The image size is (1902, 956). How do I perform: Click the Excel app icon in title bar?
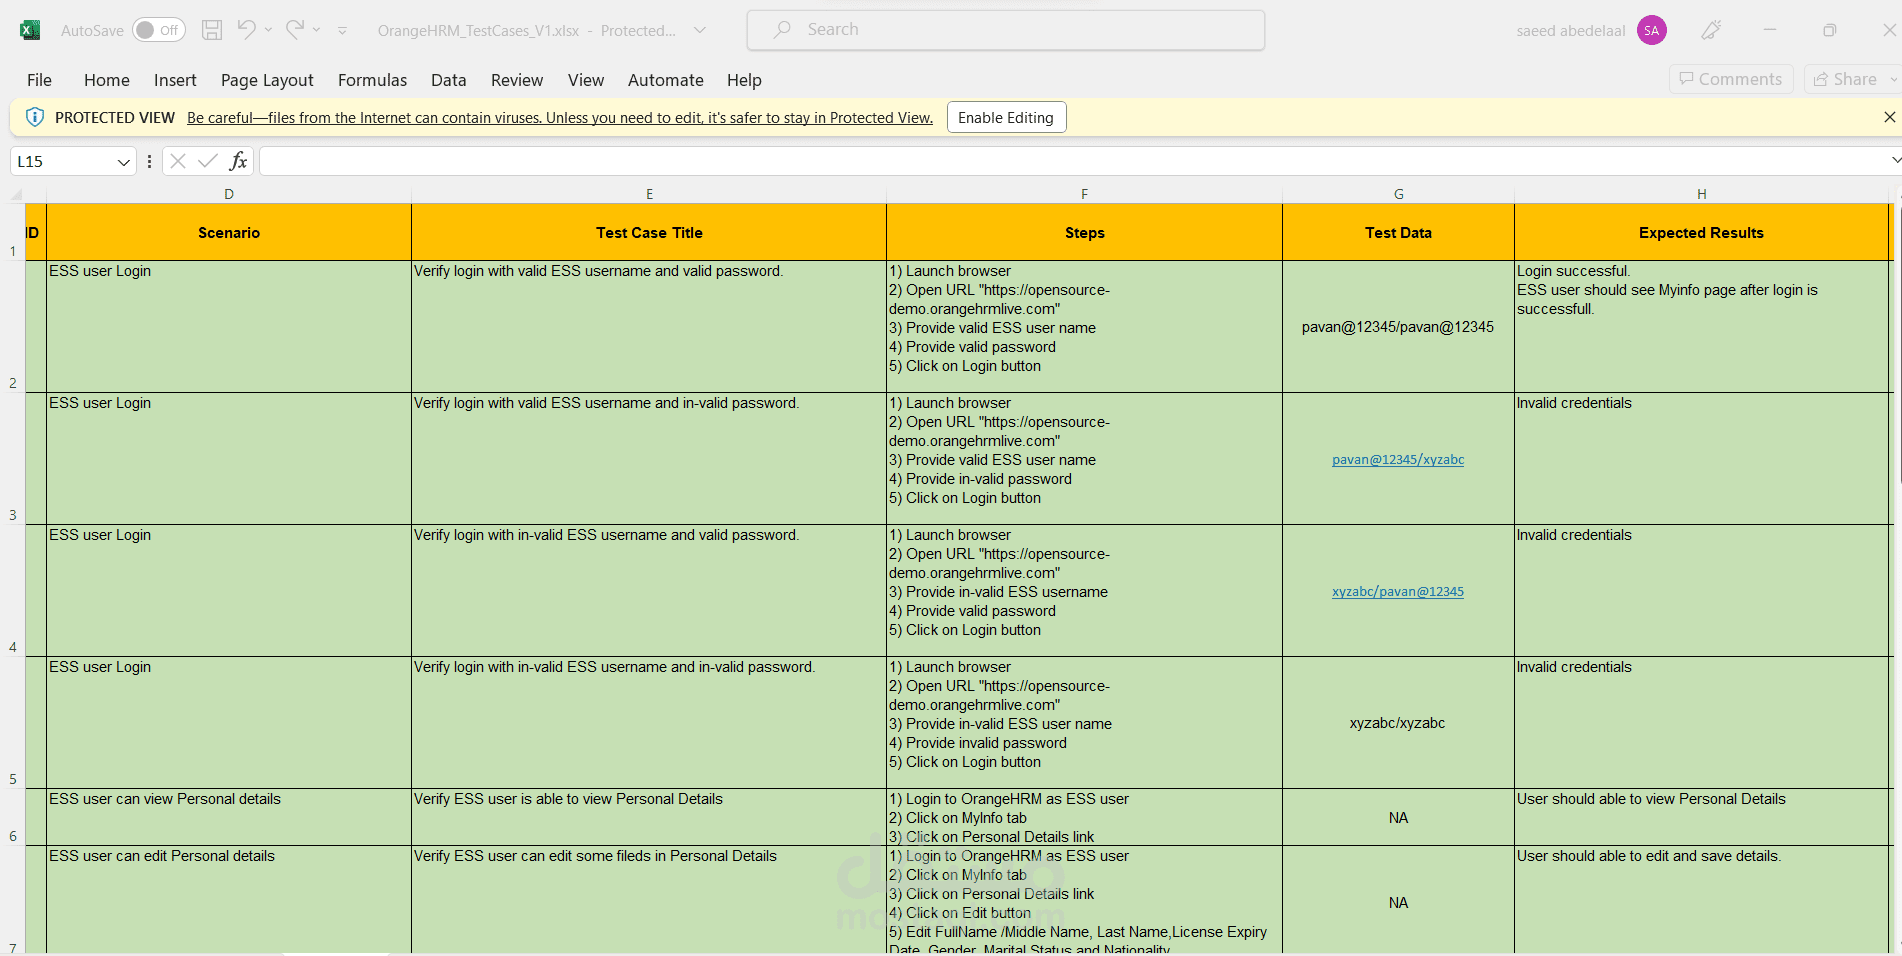[30, 30]
